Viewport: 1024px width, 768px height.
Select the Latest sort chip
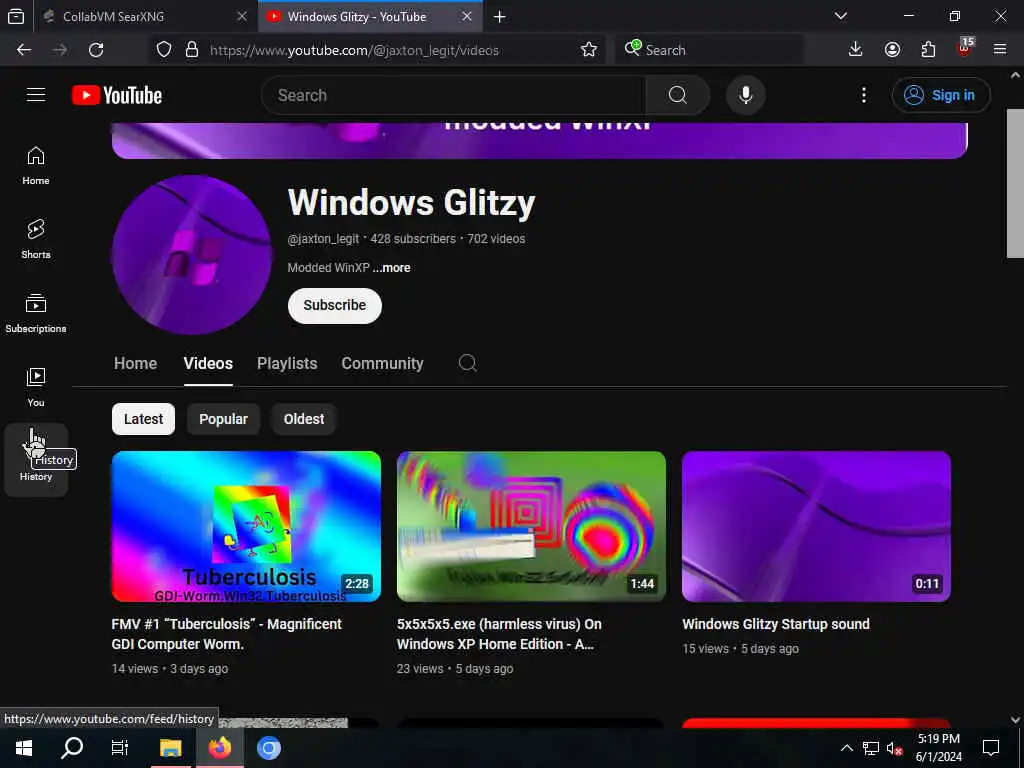pos(143,419)
